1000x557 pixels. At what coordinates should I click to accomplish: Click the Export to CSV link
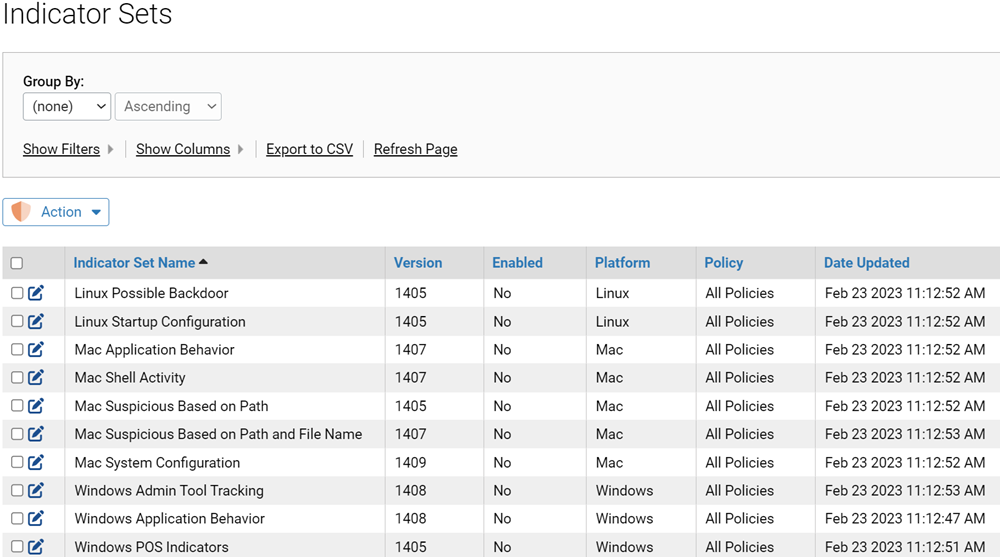coord(309,149)
